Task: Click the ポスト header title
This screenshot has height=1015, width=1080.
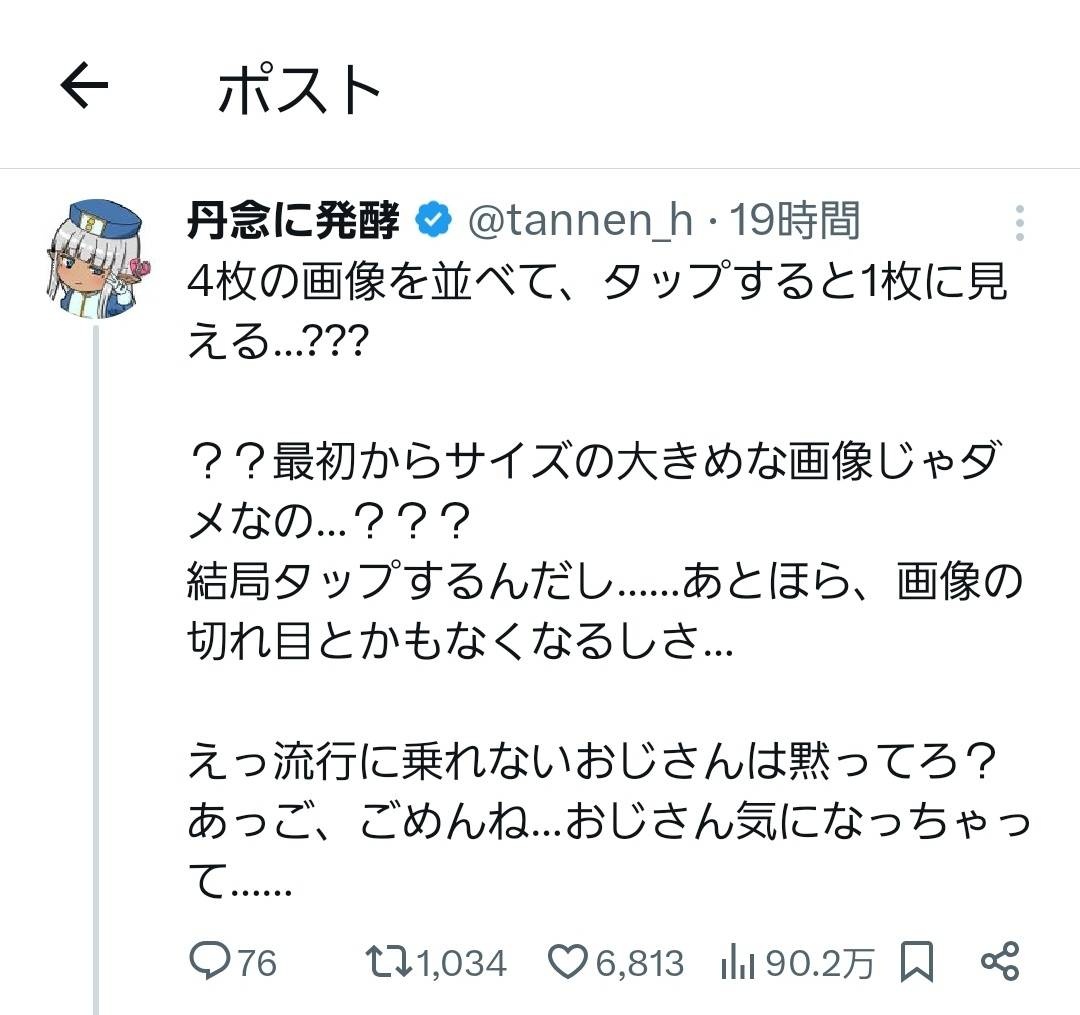Action: [299, 91]
